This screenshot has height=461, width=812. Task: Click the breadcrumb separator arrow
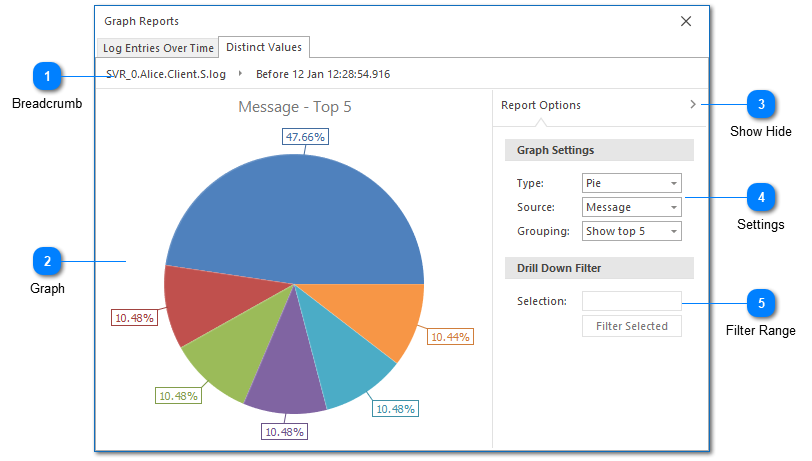click(240, 74)
